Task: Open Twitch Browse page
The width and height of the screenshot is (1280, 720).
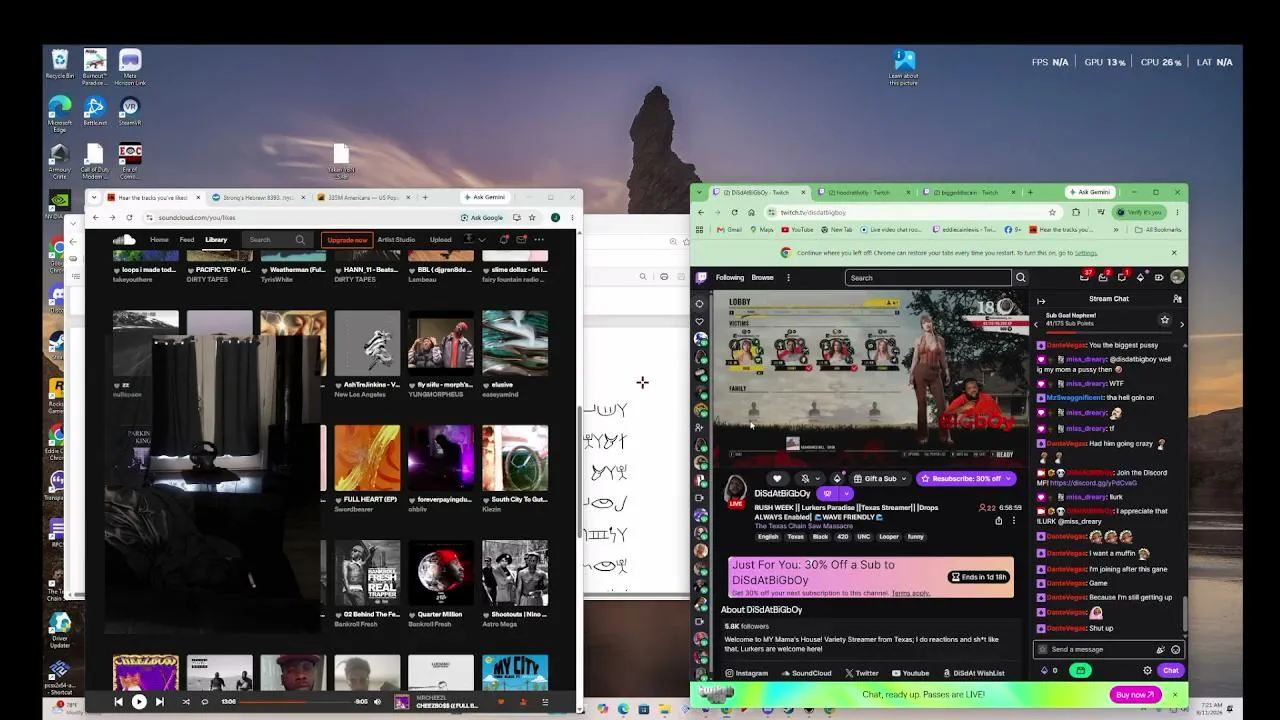Action: click(x=763, y=278)
